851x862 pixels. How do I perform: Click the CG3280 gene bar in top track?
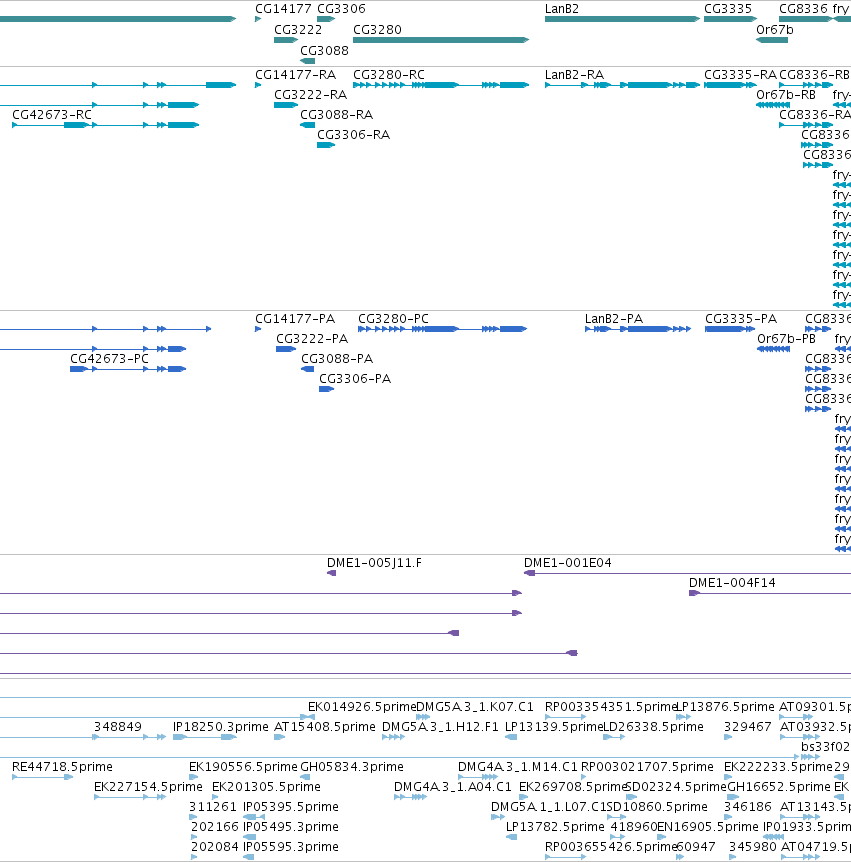tap(441, 40)
